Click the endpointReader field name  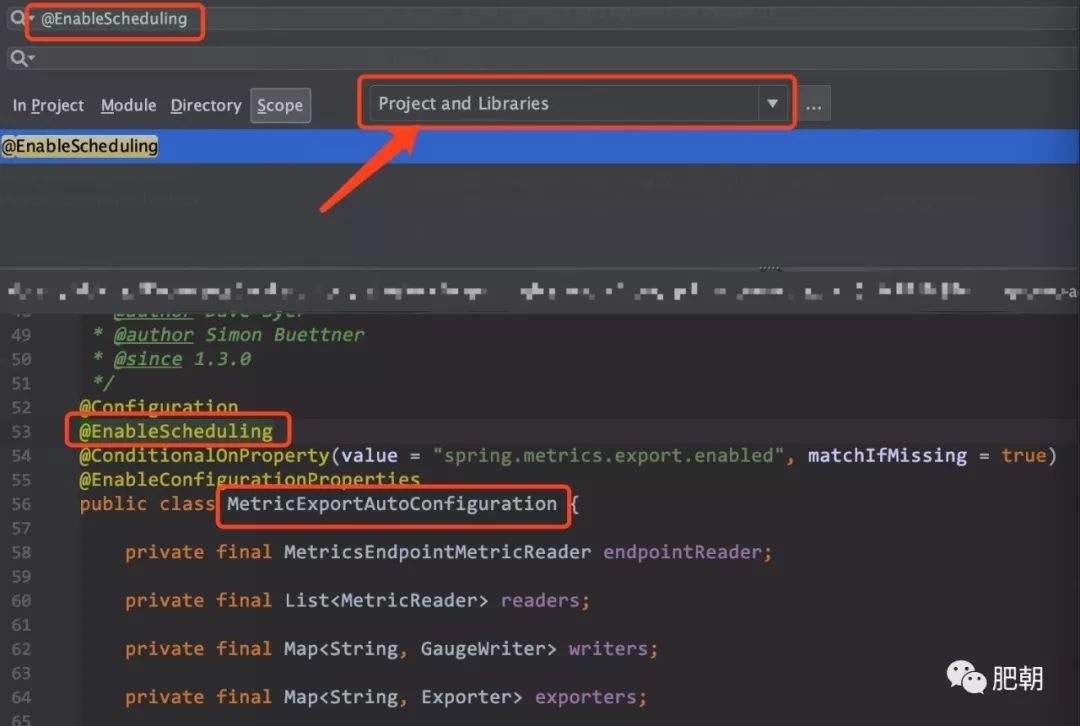click(x=683, y=552)
